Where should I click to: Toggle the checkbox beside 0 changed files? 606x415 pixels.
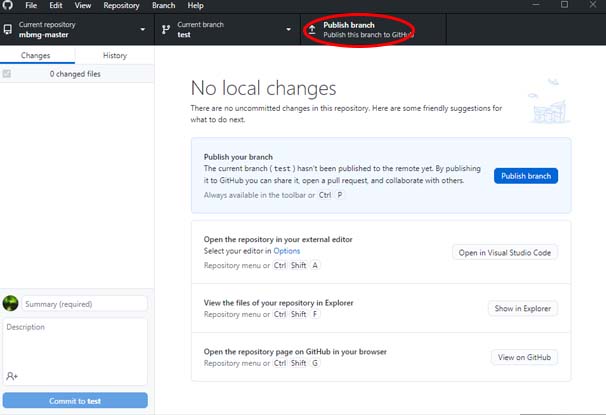8,74
